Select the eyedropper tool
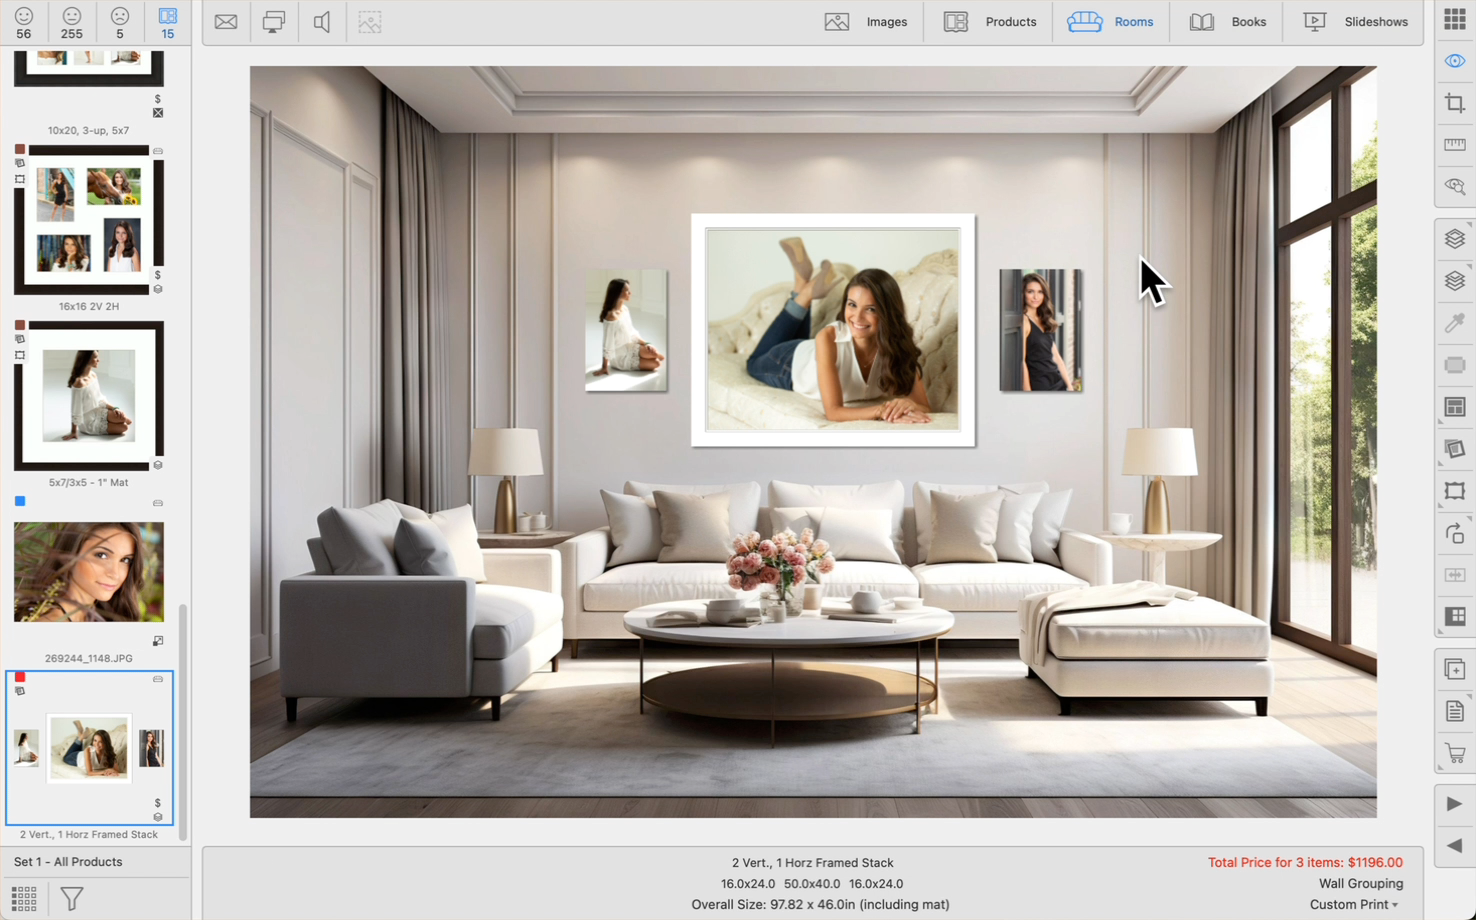Screen dimensions: 1476x920 pos(1454,323)
